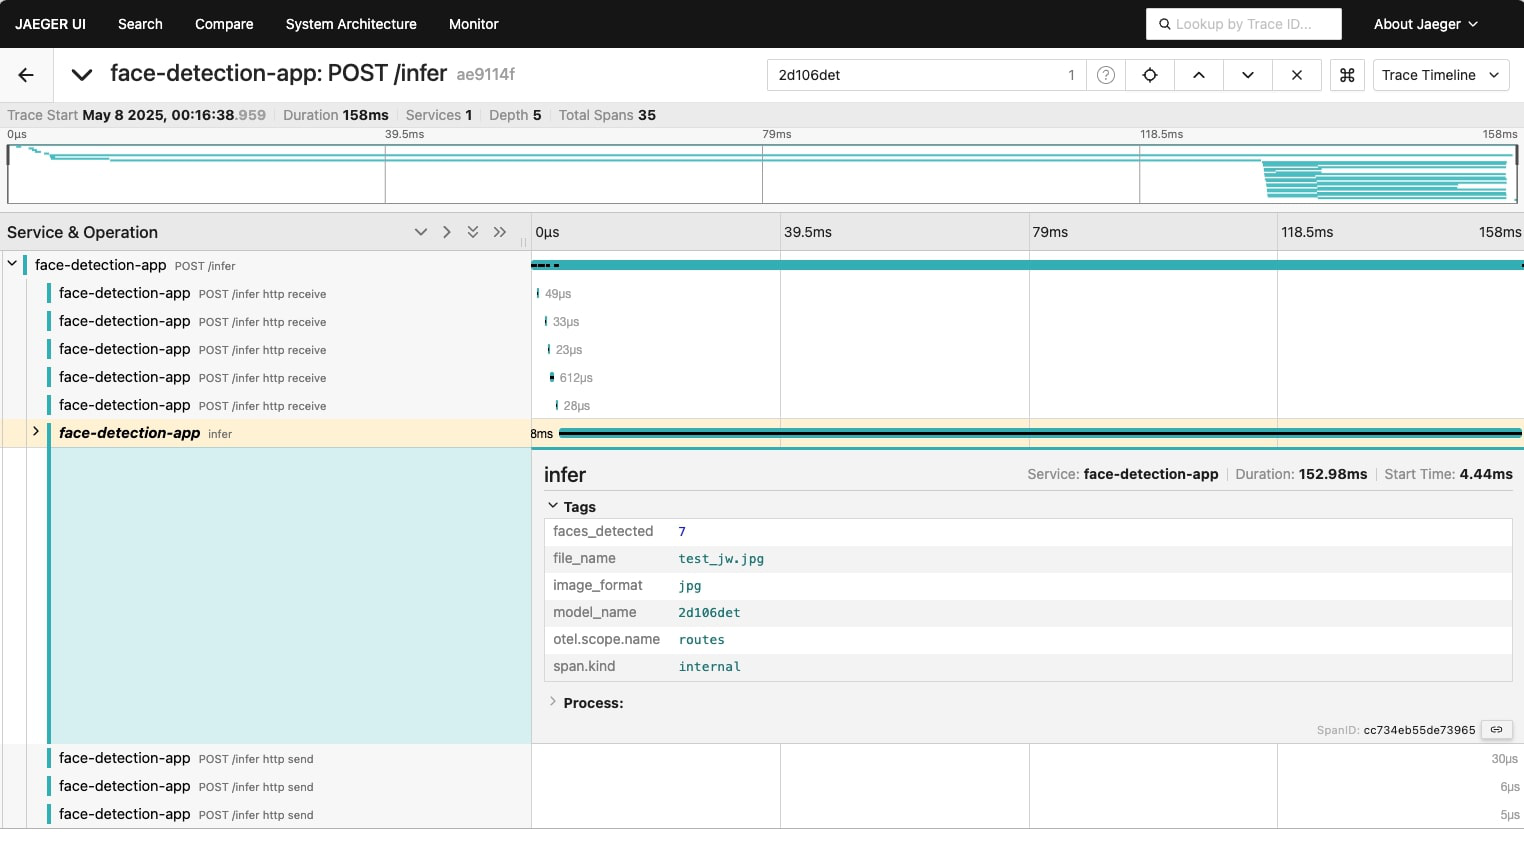This screenshot has height=855, width=1524.
Task: Click the span.kind value internal
Action: [x=709, y=667]
